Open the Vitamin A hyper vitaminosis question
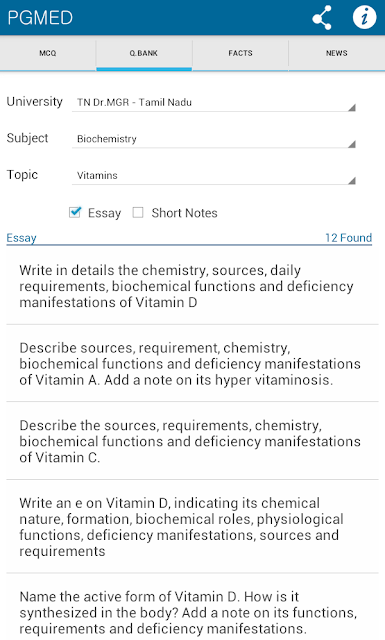Viewport: 385px width, 640px height. tap(192, 364)
